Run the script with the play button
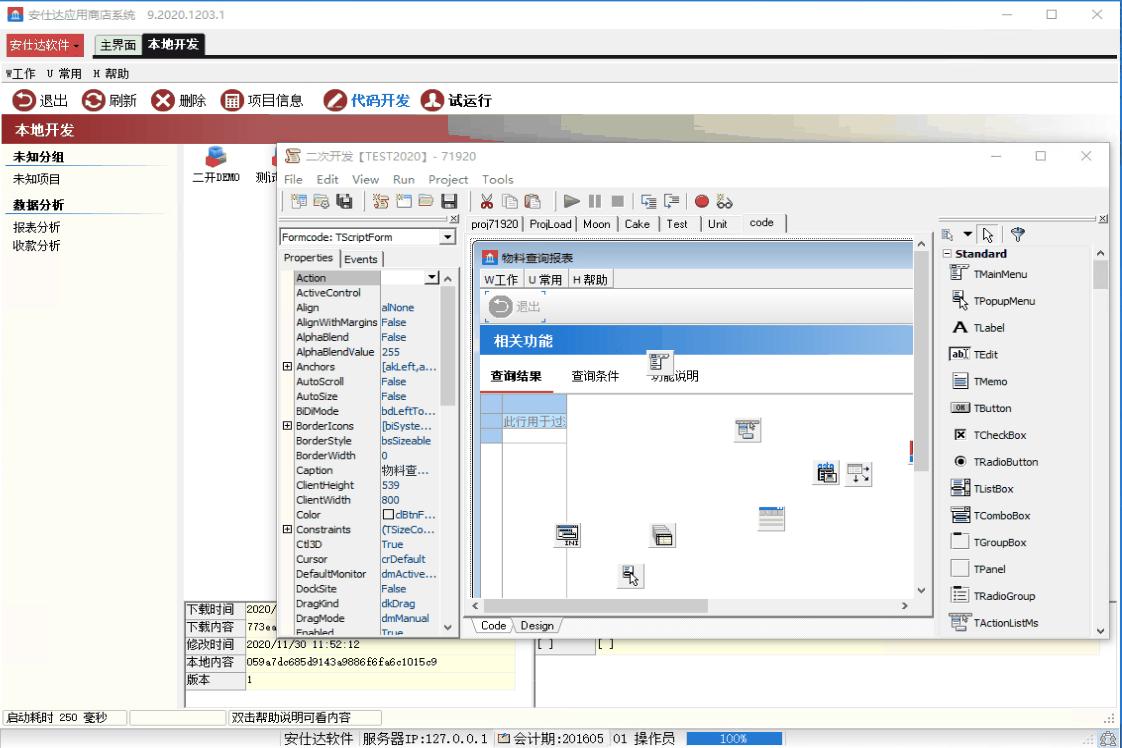The height and width of the screenshot is (748, 1122). pyautogui.click(x=572, y=201)
